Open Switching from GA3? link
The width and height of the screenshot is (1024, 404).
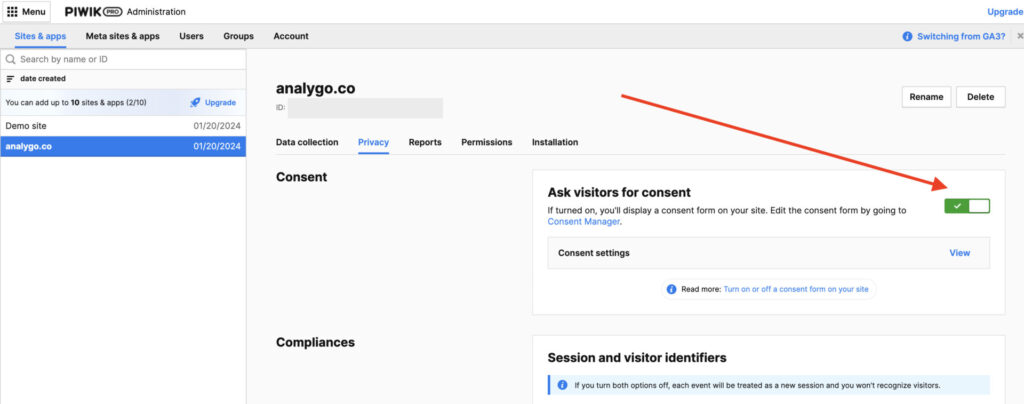pos(961,37)
